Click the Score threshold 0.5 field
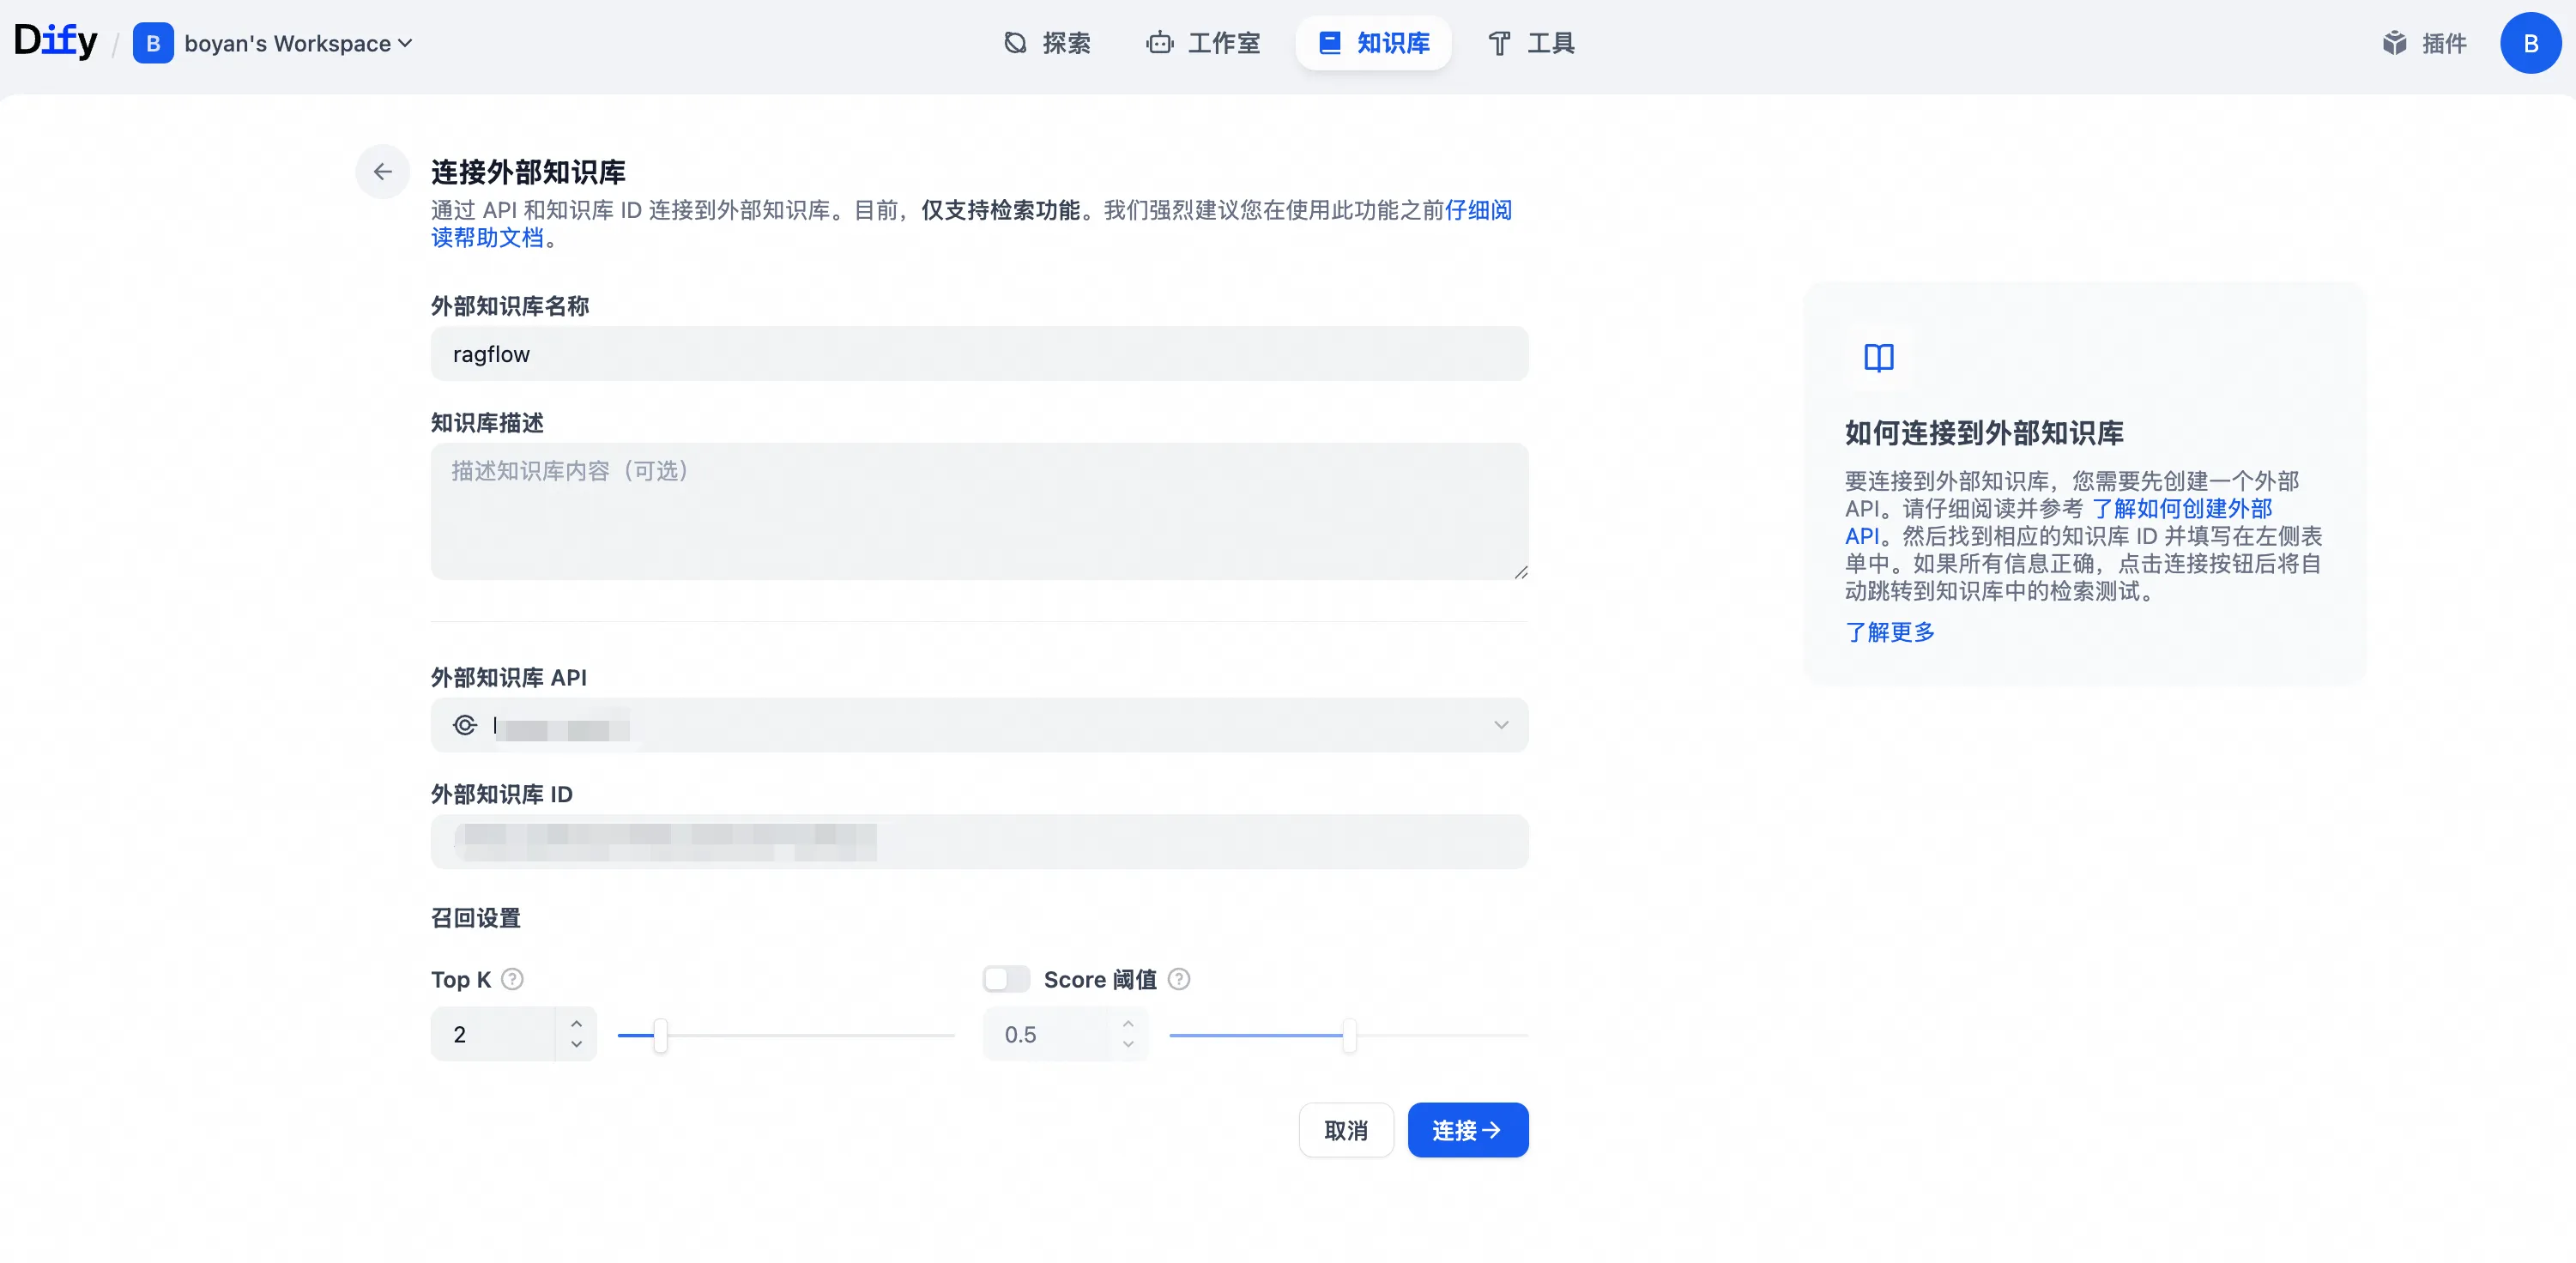The width and height of the screenshot is (2576, 1263). pyautogui.click(x=1046, y=1034)
